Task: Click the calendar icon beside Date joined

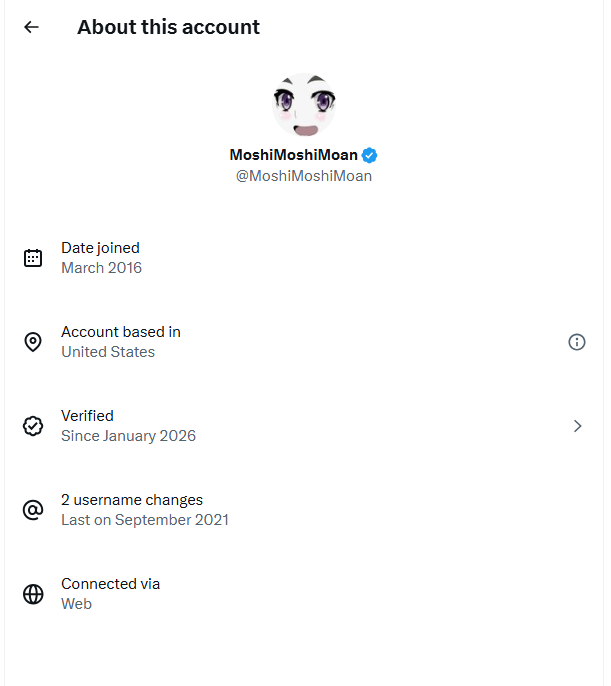Action: 33,258
